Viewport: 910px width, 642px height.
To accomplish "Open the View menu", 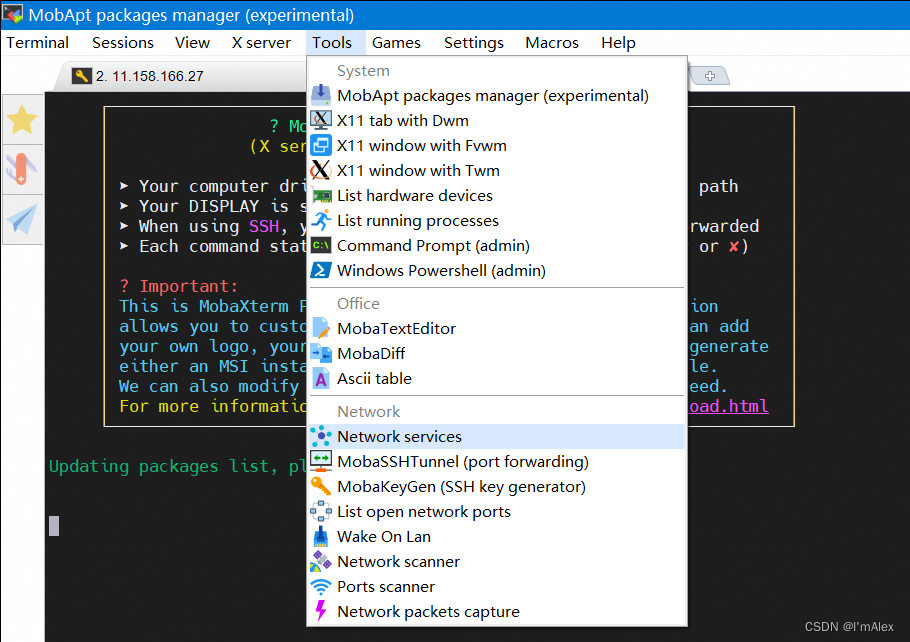I will (x=192, y=43).
